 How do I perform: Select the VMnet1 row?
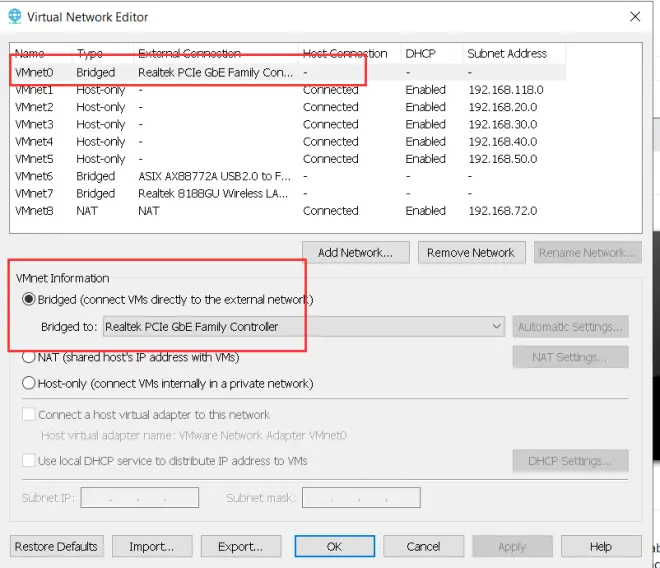click(287, 90)
